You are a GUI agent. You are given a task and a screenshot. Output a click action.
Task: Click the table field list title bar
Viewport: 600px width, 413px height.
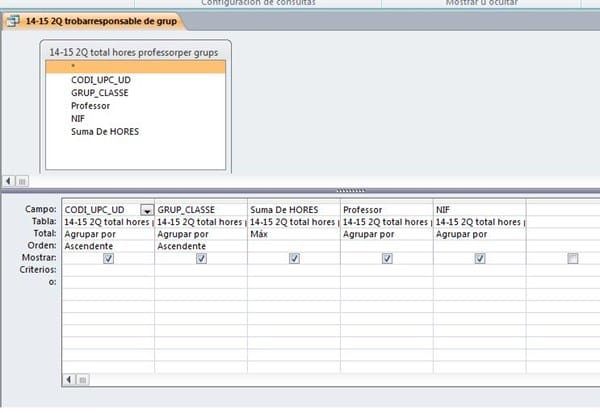coord(134,49)
